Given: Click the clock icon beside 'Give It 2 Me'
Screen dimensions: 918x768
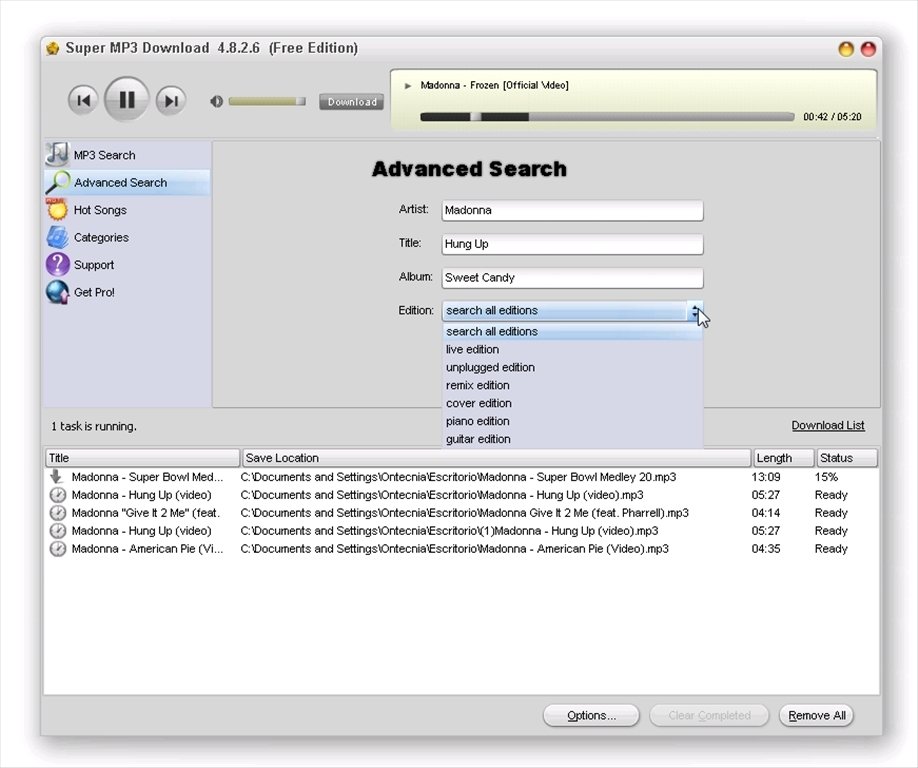Looking at the screenshot, I should [x=57, y=513].
